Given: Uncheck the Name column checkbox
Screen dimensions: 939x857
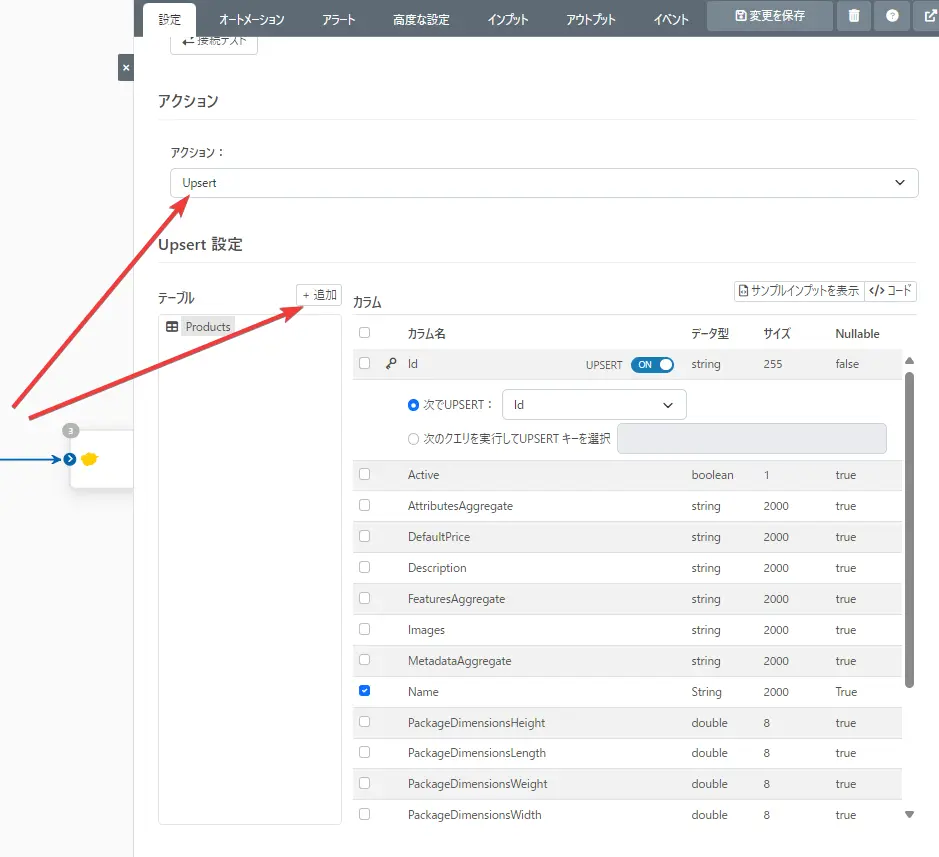Looking at the screenshot, I should tap(364, 691).
